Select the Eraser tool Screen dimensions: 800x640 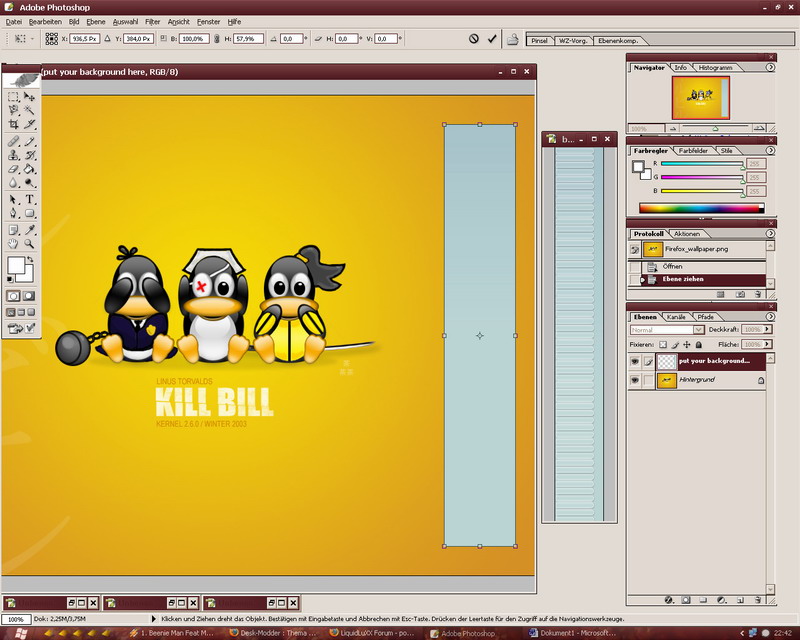click(x=14, y=169)
